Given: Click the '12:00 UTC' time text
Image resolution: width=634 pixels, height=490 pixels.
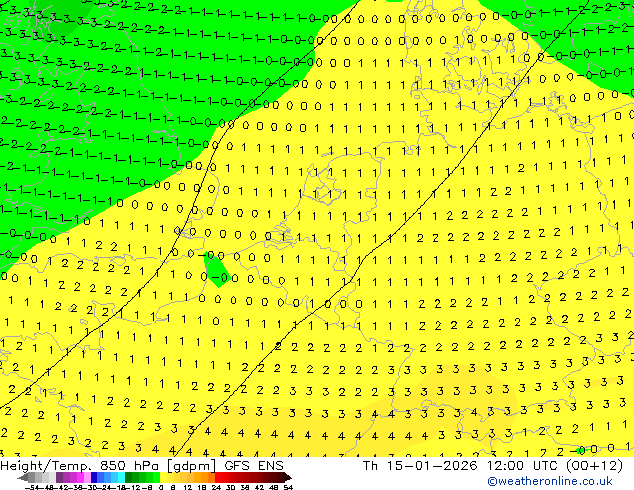Looking at the screenshot, I should [524, 466].
